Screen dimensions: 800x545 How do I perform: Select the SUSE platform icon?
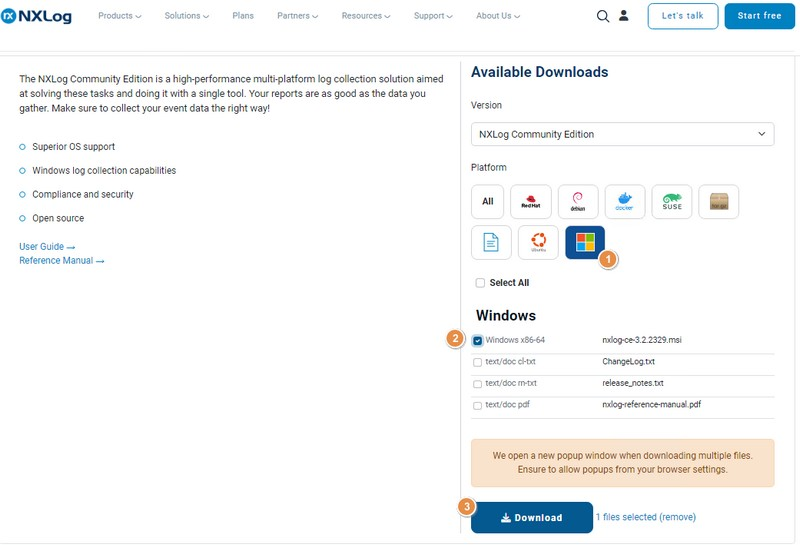pos(672,201)
